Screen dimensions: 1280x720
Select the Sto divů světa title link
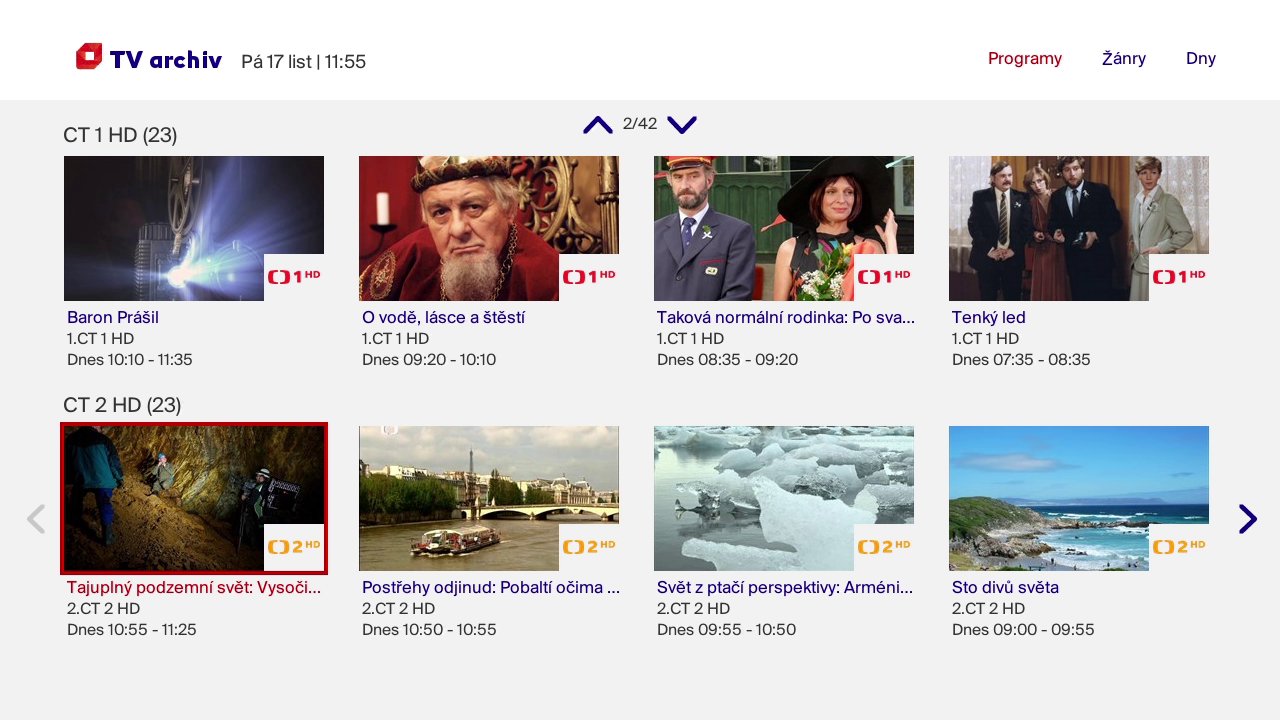pyautogui.click(x=1005, y=587)
